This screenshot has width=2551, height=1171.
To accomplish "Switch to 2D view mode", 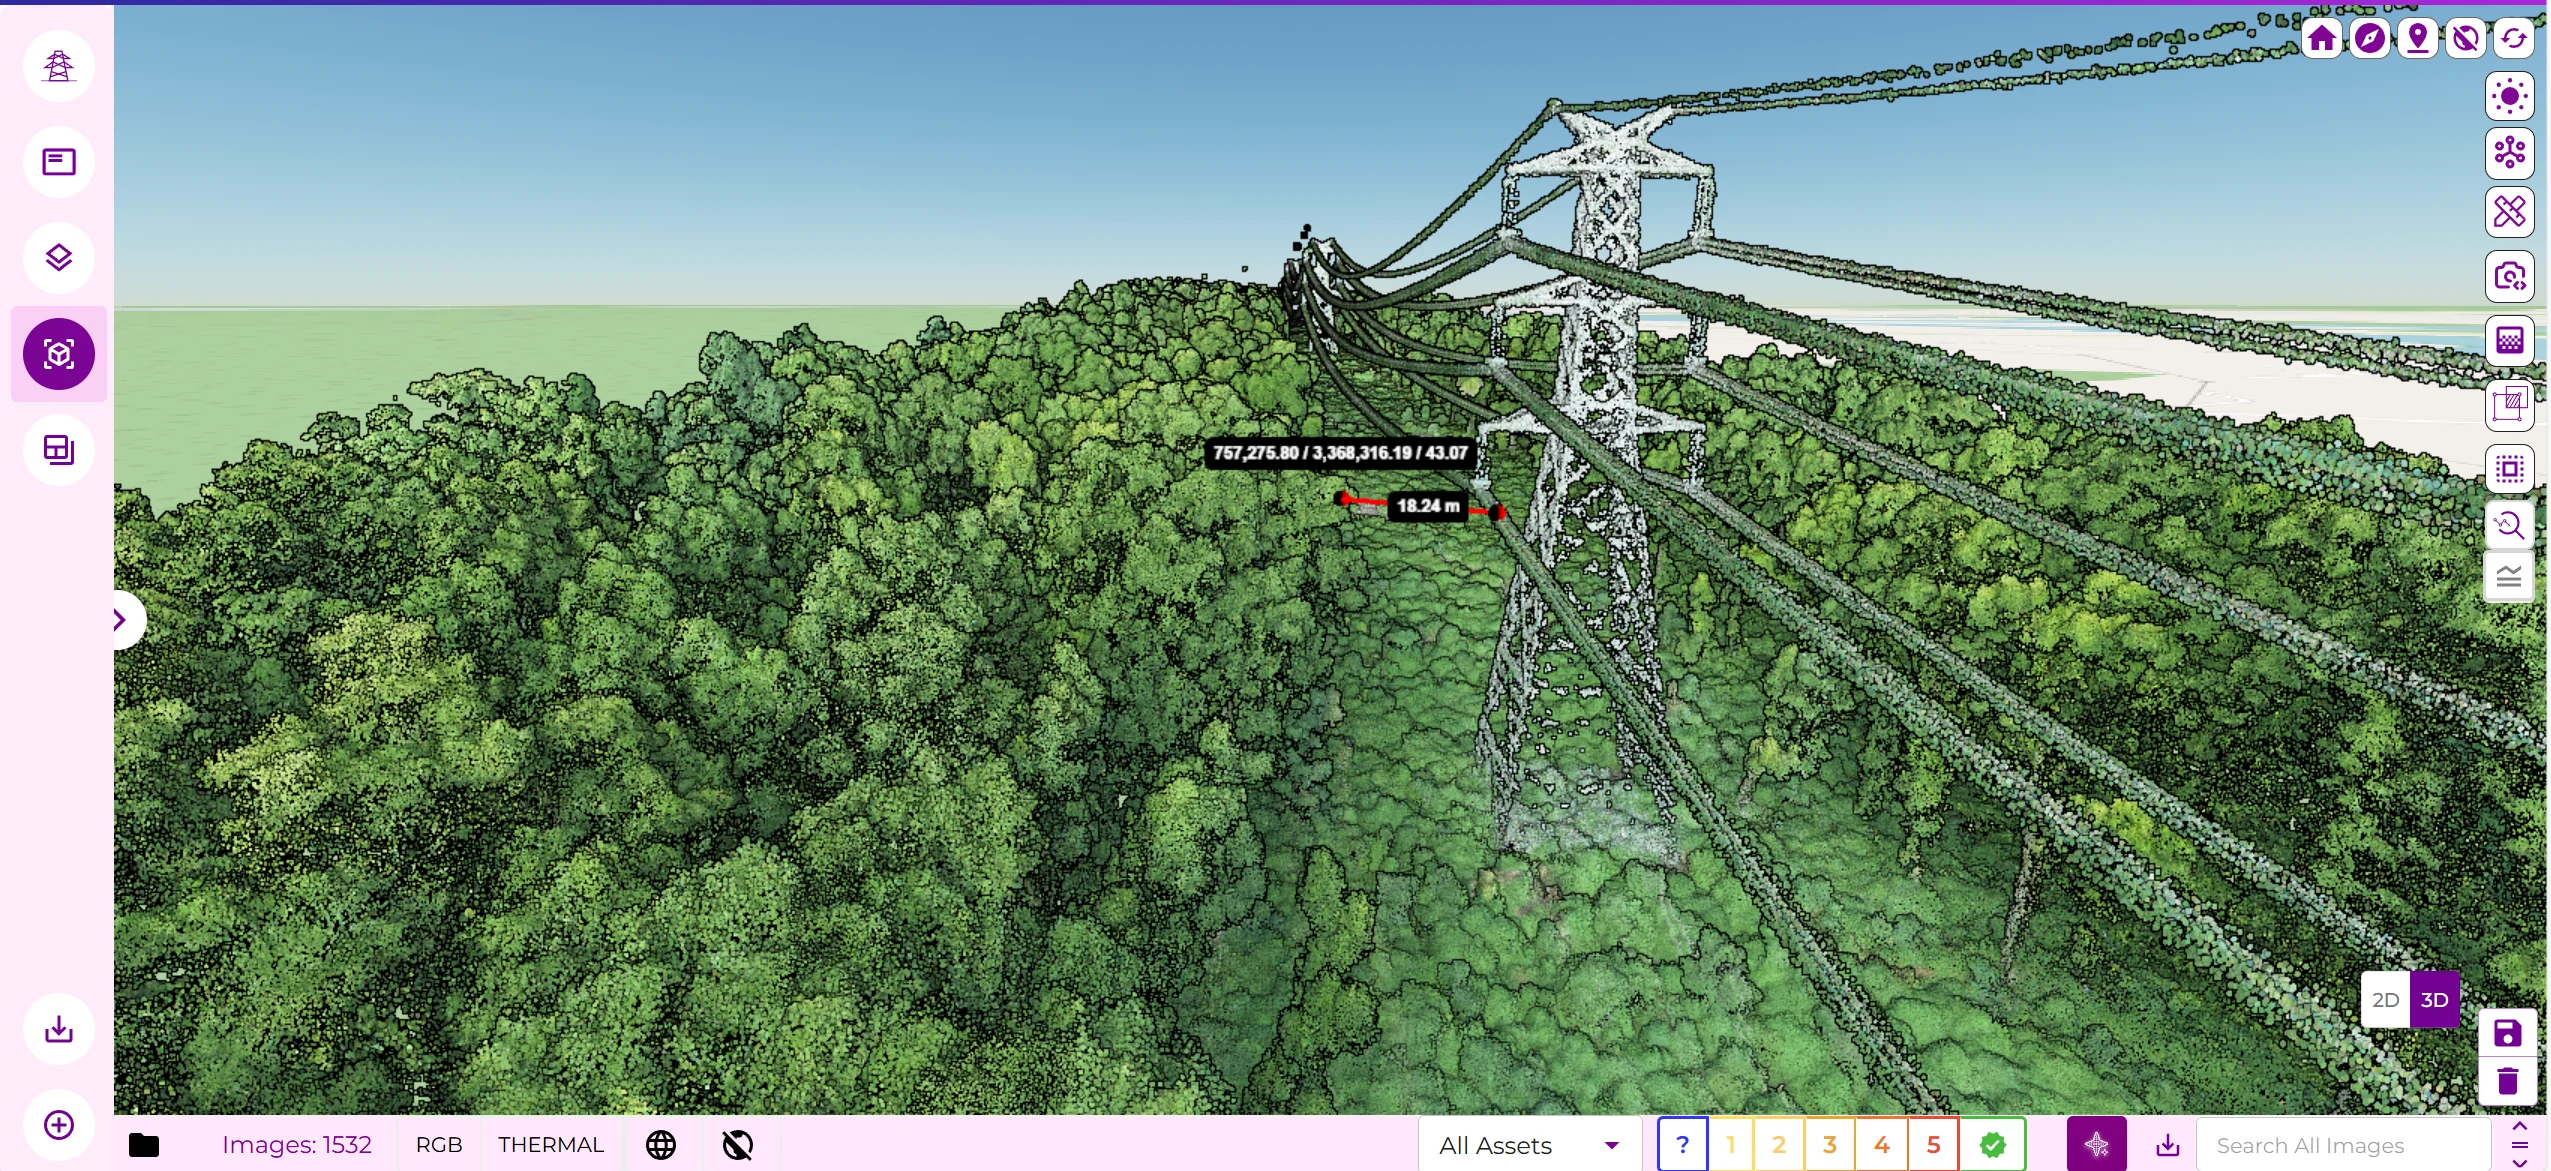I will click(x=2385, y=1000).
